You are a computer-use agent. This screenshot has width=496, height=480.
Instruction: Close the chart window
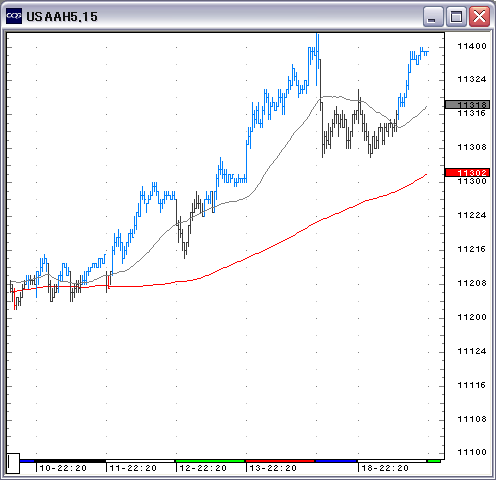479,16
